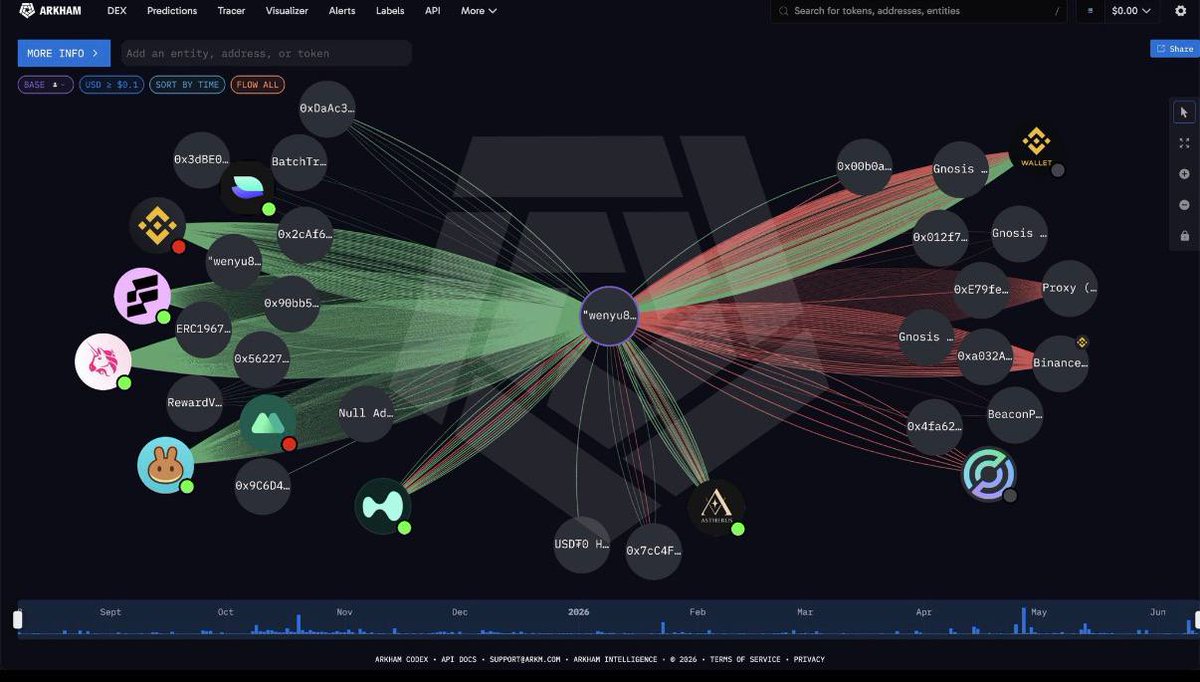Click the Share button
The height and width of the screenshot is (682, 1200).
click(x=1175, y=48)
